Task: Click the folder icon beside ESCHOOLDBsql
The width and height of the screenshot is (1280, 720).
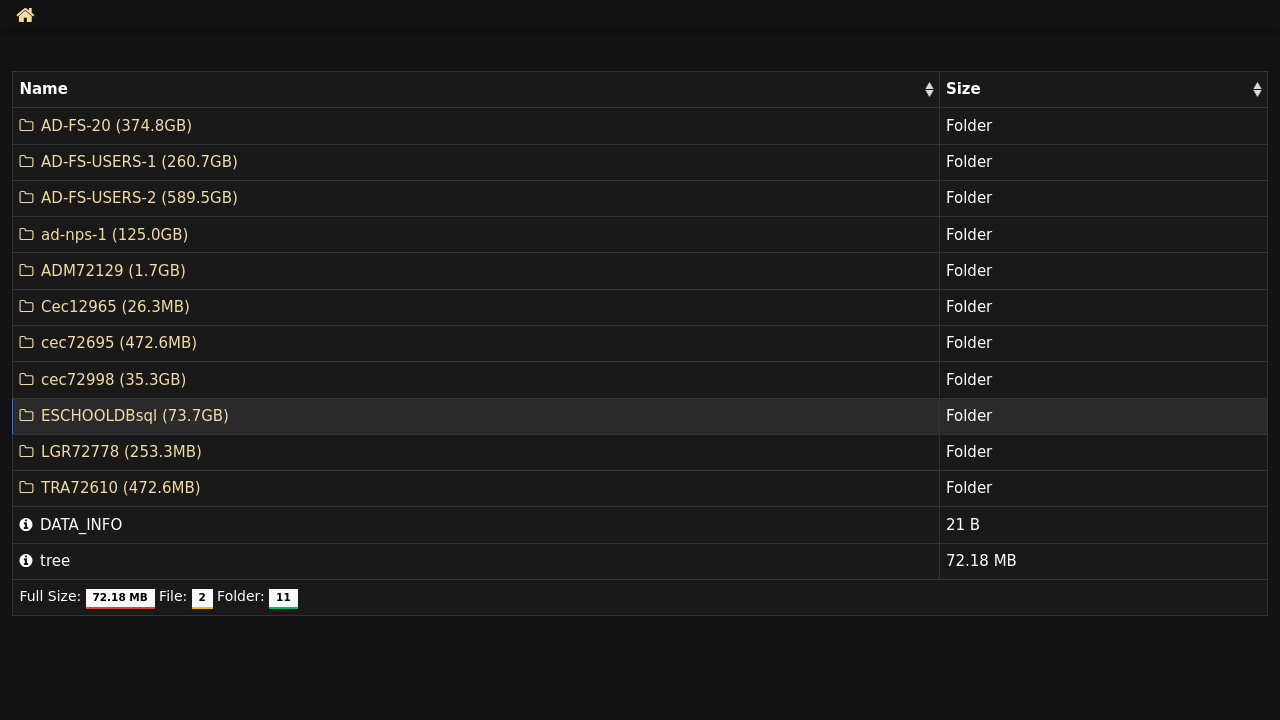Action: (27, 416)
